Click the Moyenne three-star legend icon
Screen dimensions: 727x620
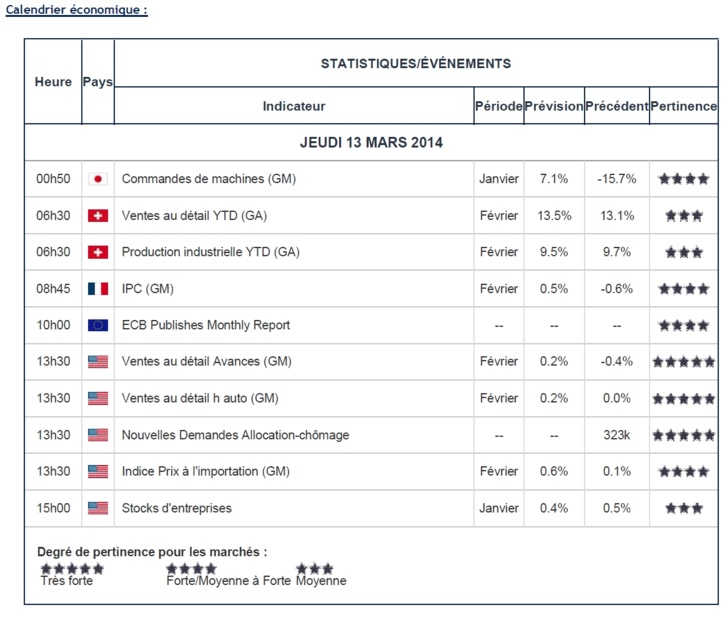click(314, 568)
